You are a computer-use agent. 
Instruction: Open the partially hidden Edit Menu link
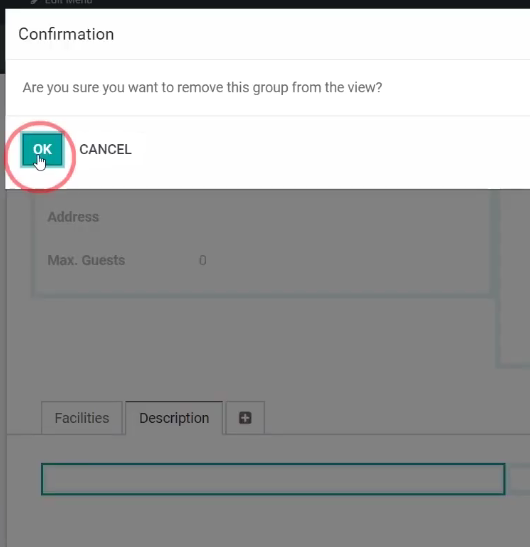[x=68, y=2]
